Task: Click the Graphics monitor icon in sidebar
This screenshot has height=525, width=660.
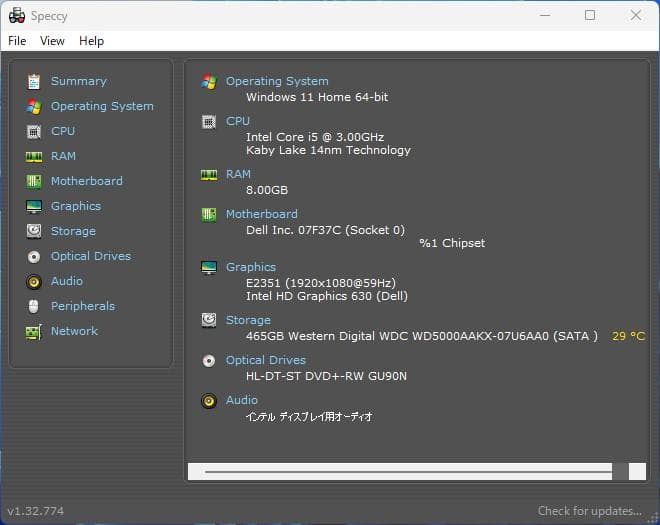Action: (x=34, y=207)
